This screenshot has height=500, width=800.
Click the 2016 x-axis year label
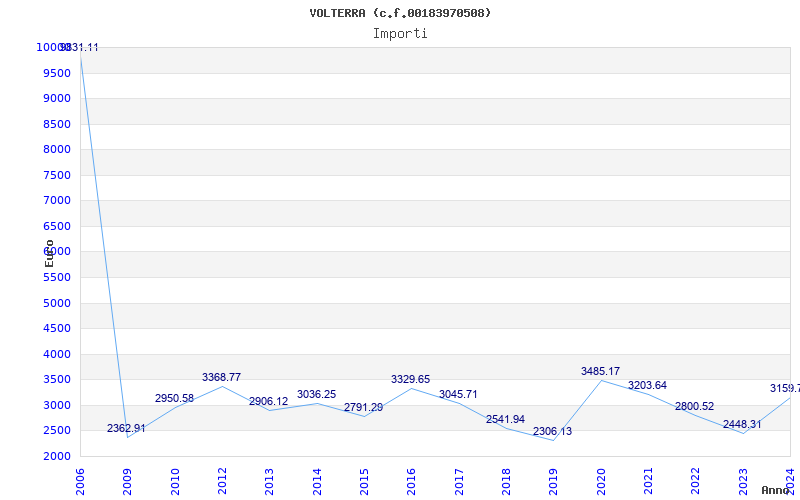tap(411, 482)
